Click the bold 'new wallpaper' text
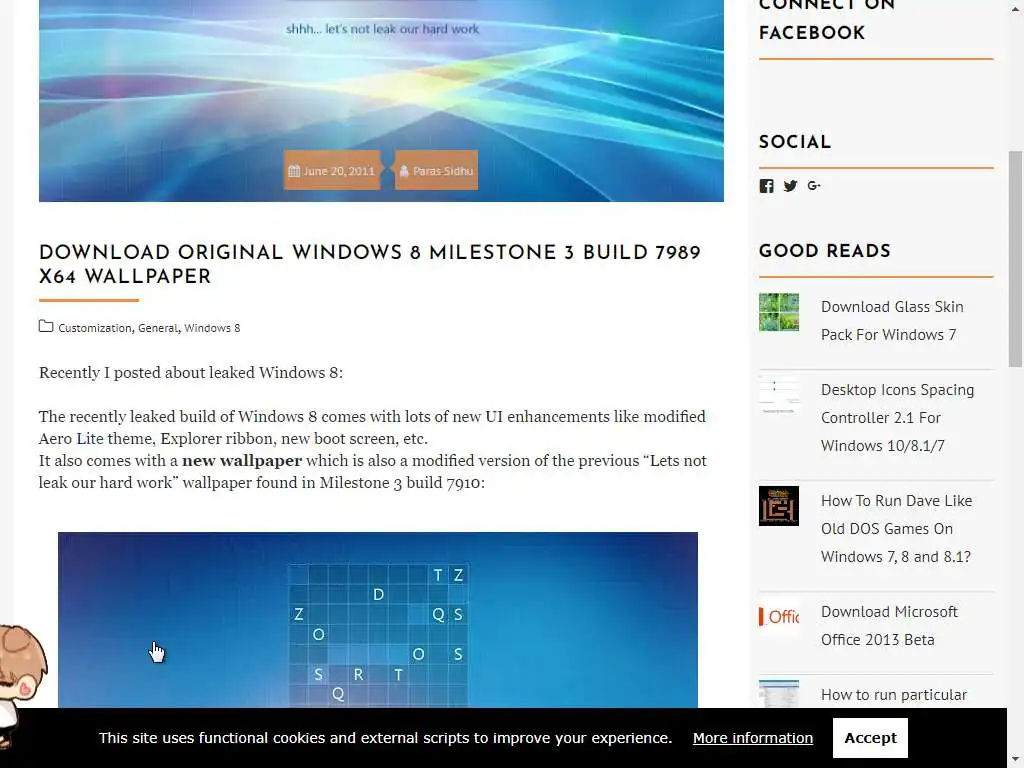1024x768 pixels. [x=242, y=461]
